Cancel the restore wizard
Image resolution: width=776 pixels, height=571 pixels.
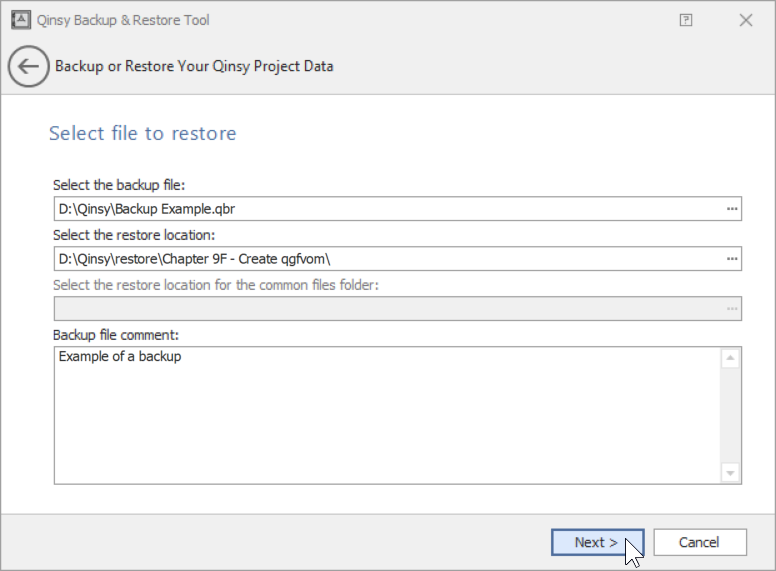(699, 542)
